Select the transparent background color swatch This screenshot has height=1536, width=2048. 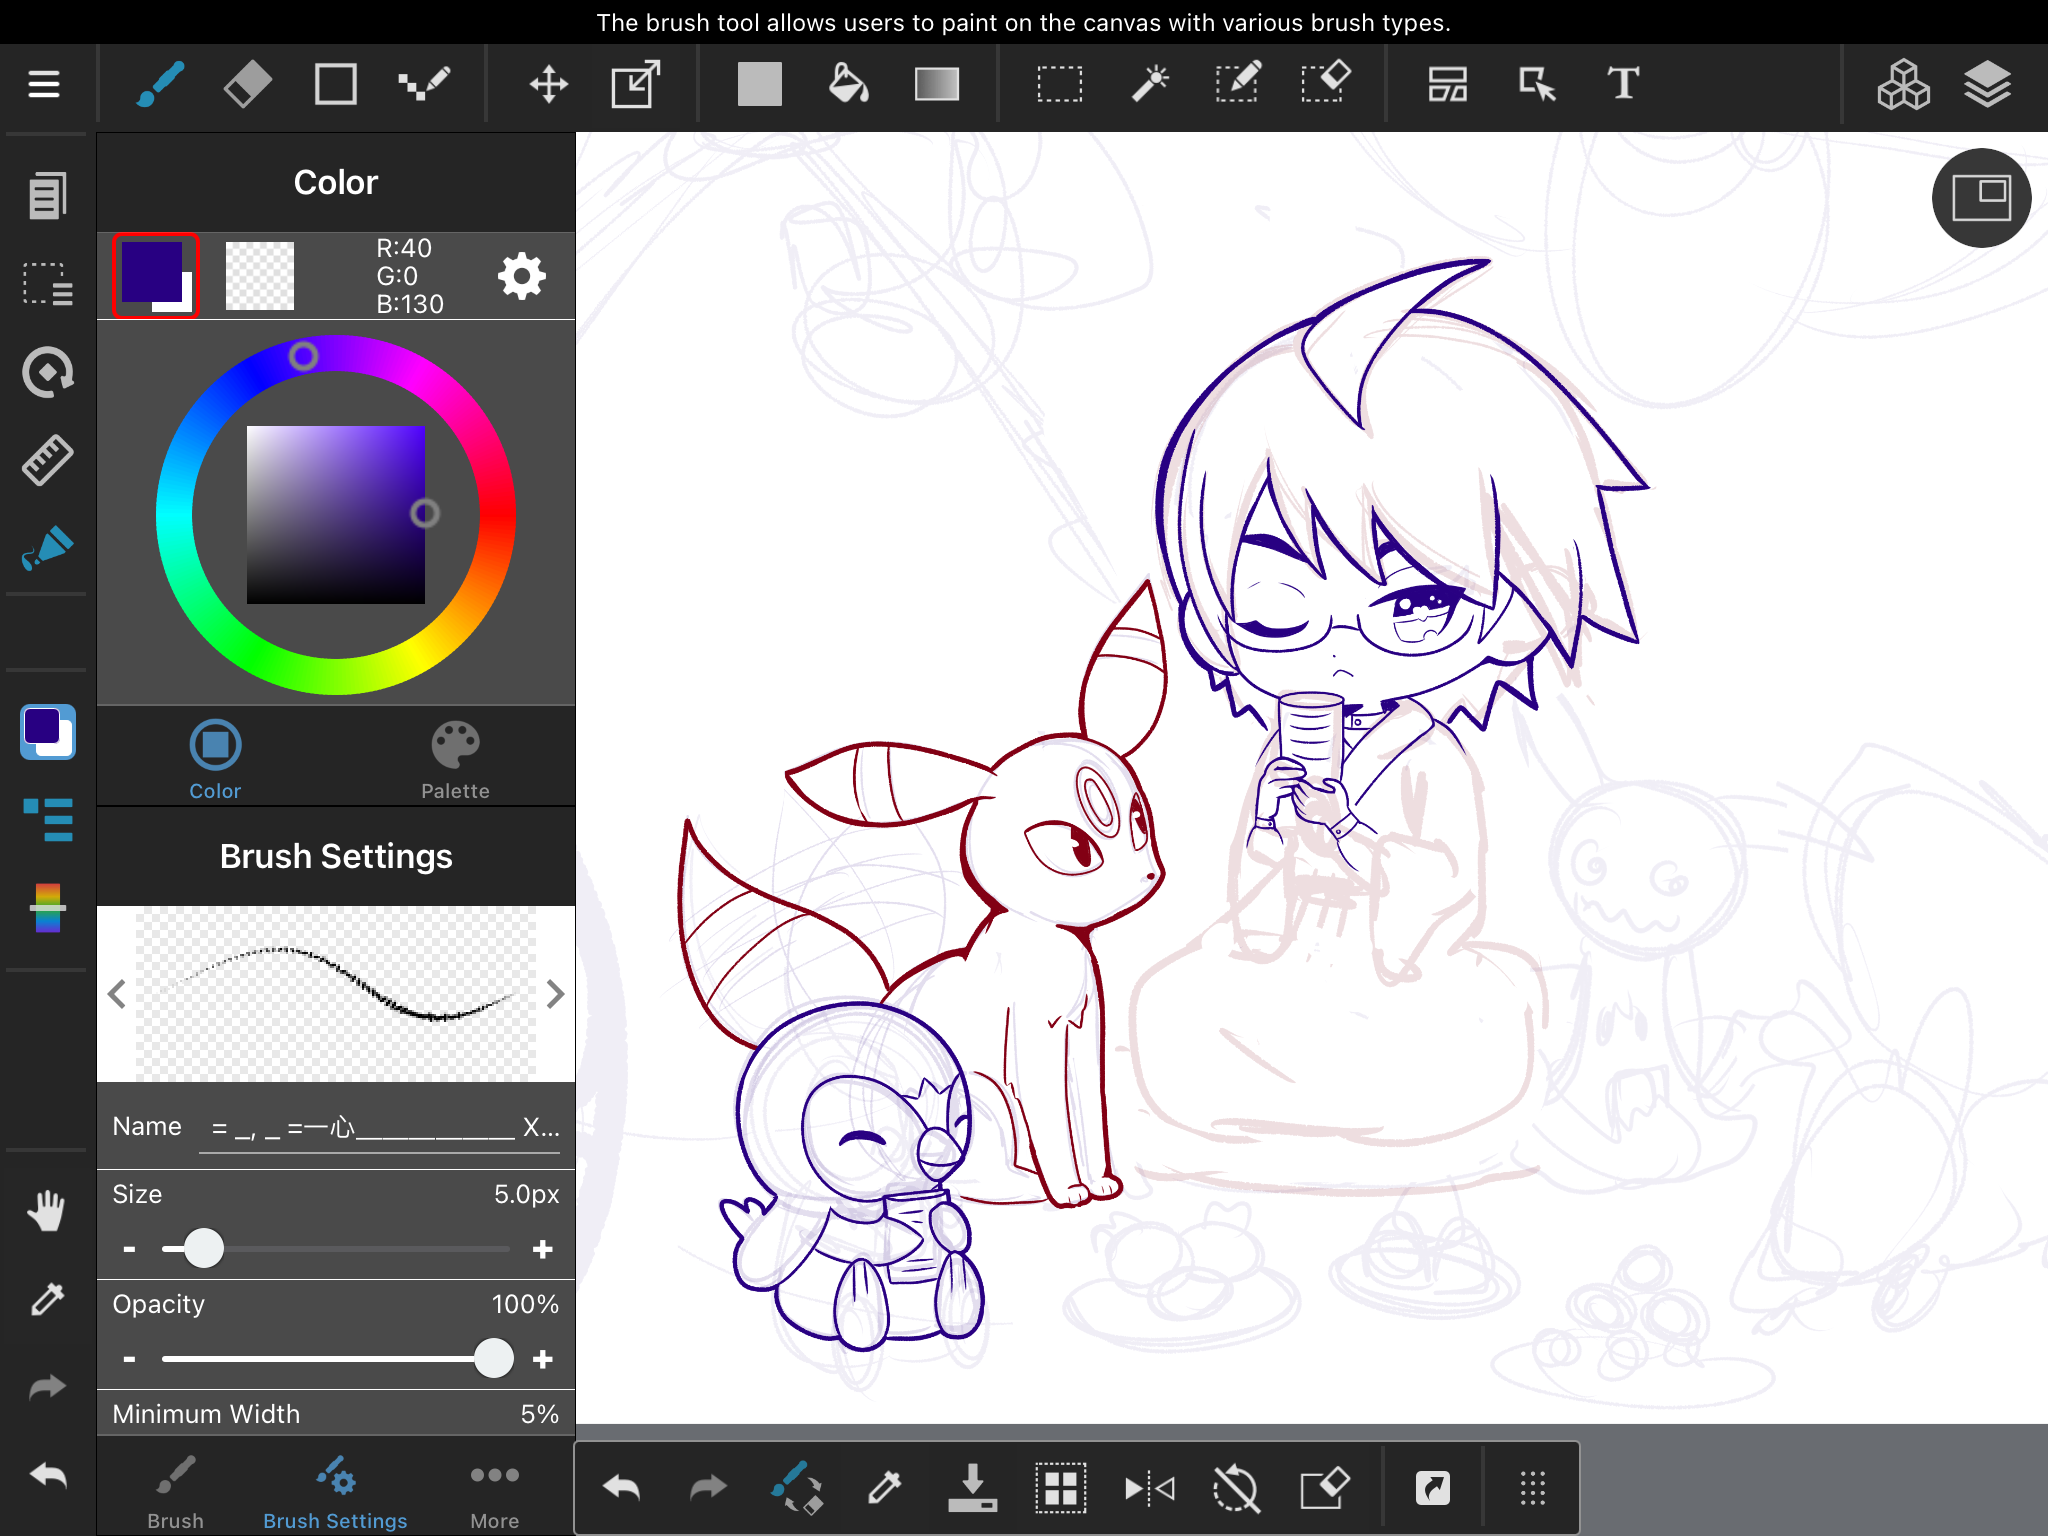coord(259,276)
